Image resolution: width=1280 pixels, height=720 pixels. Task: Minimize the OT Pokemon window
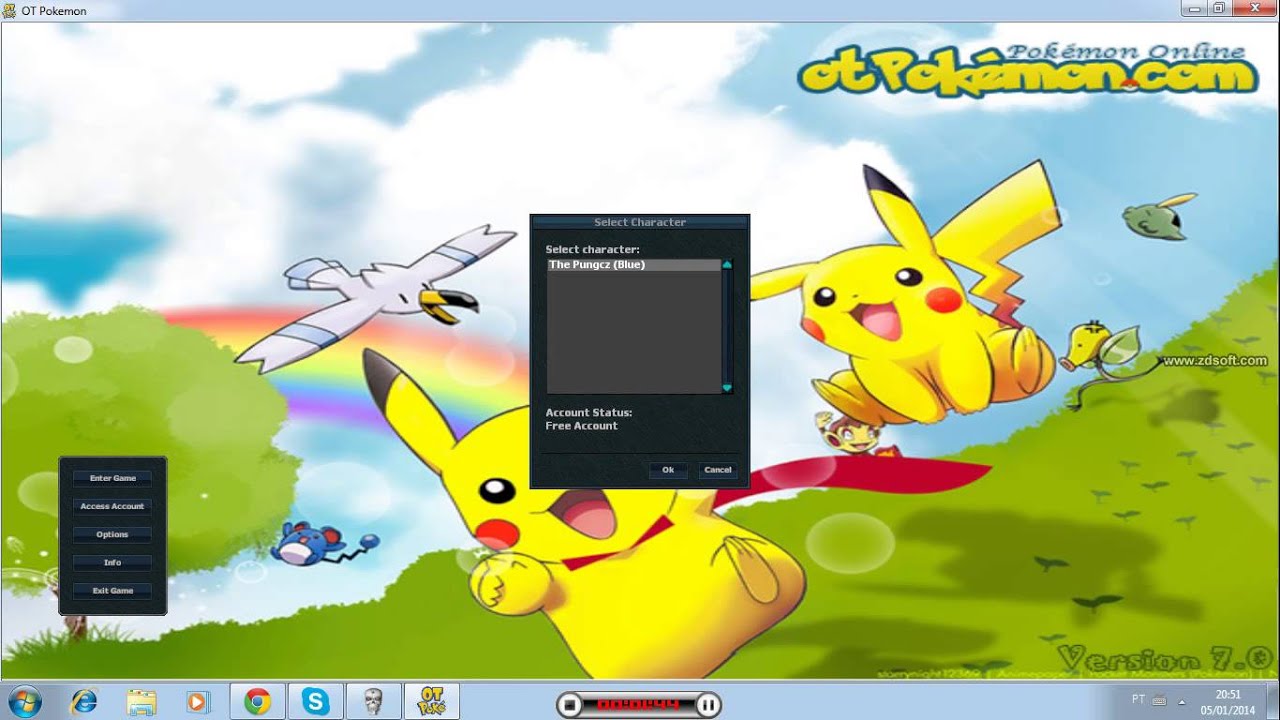[1194, 8]
